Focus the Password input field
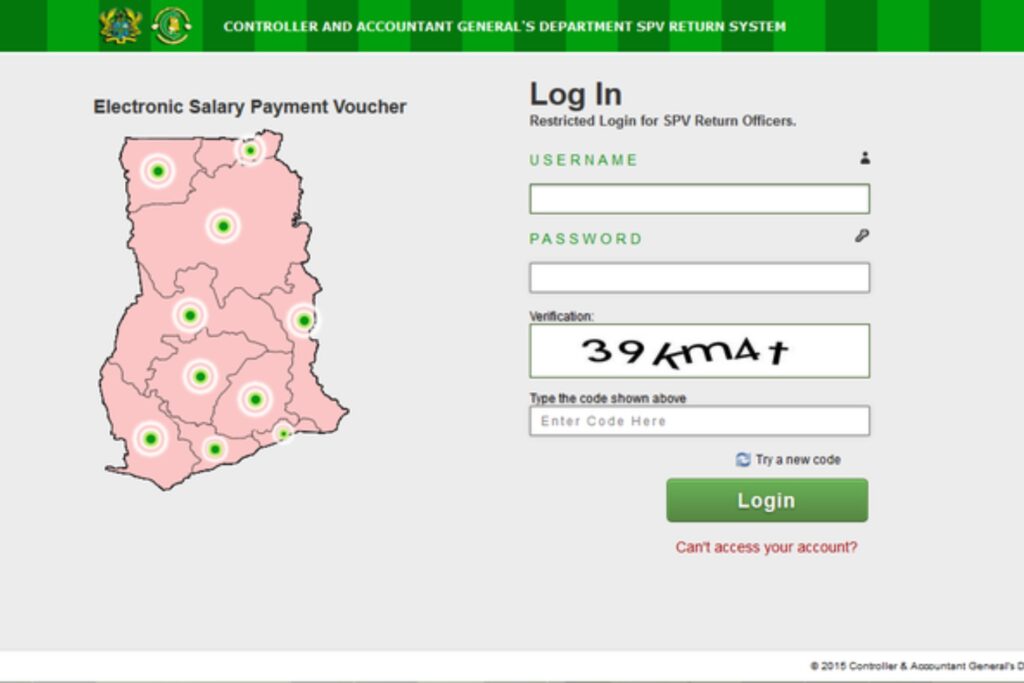This screenshot has width=1024, height=683. coord(699,278)
